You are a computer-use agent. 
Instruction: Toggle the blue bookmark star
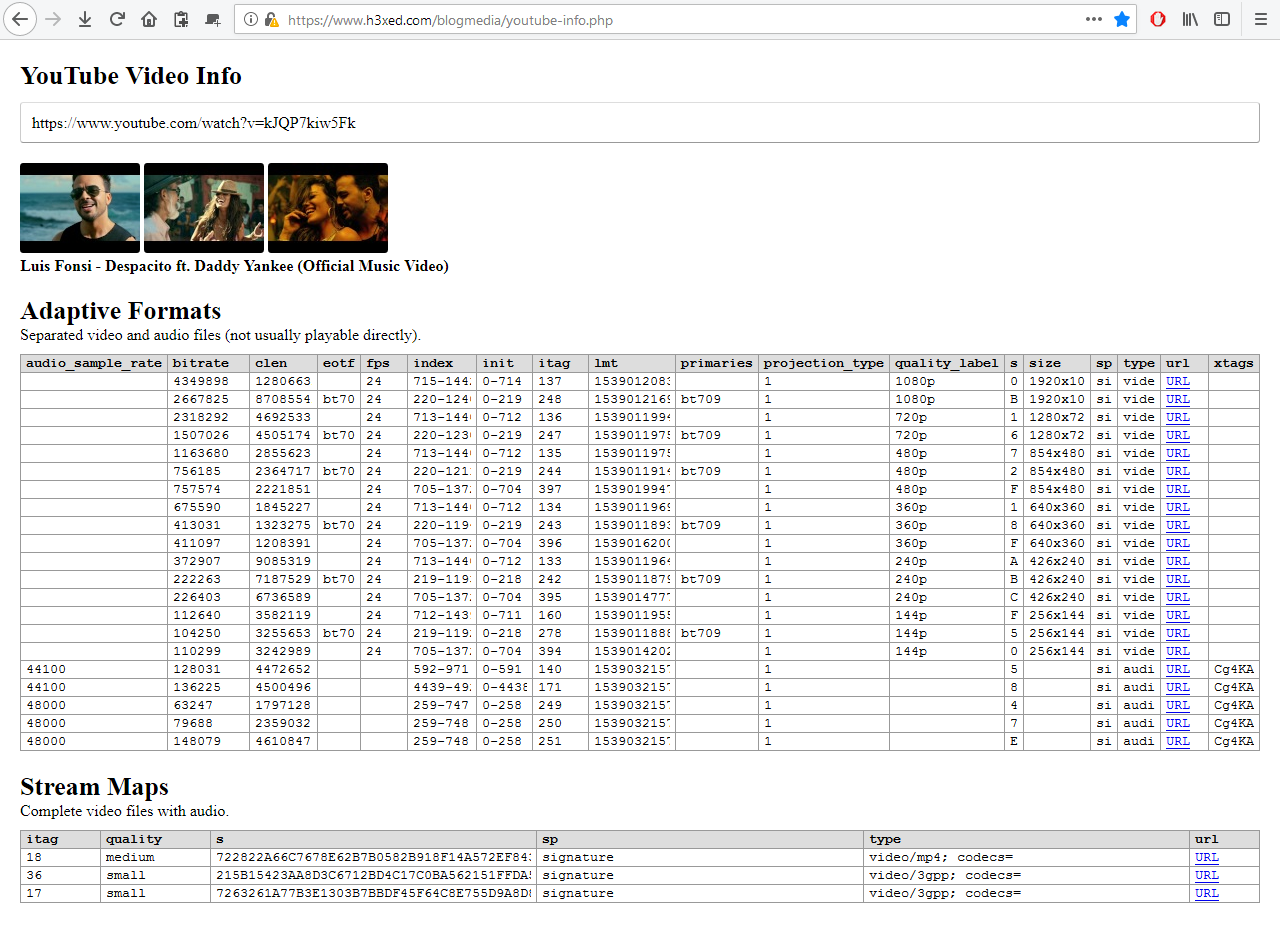(x=1122, y=19)
